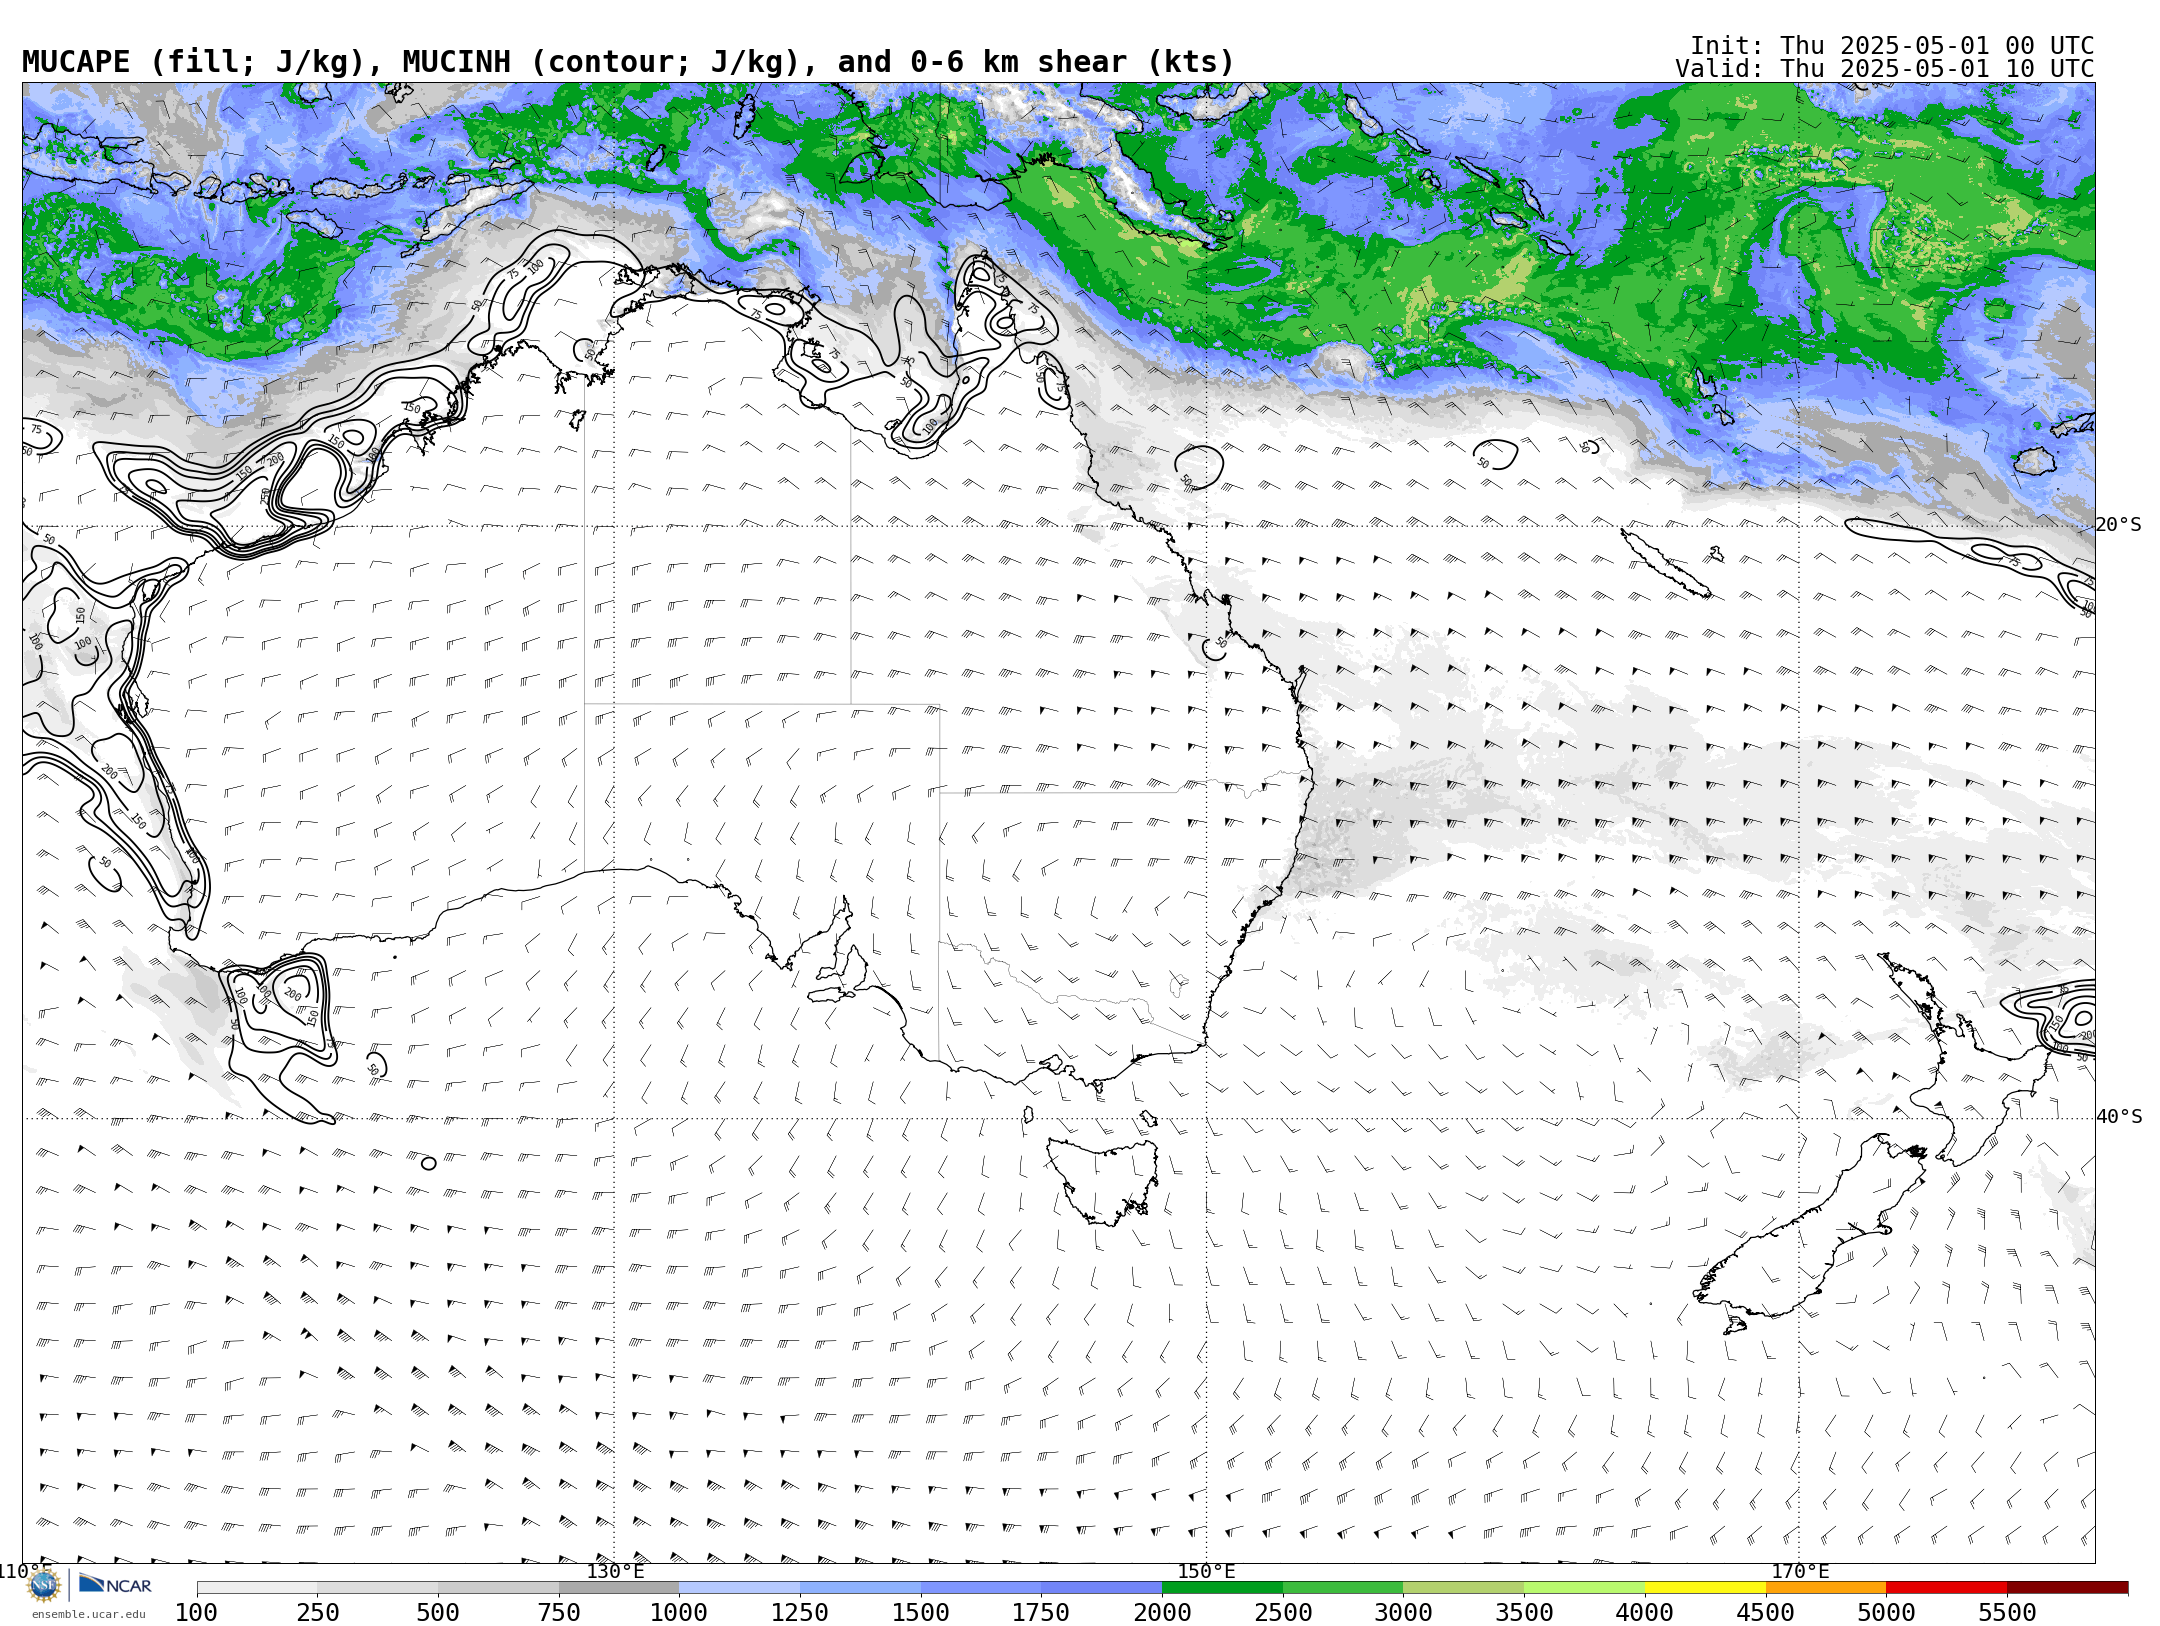Open the ensemble.ucar.edu text link

(89, 1614)
